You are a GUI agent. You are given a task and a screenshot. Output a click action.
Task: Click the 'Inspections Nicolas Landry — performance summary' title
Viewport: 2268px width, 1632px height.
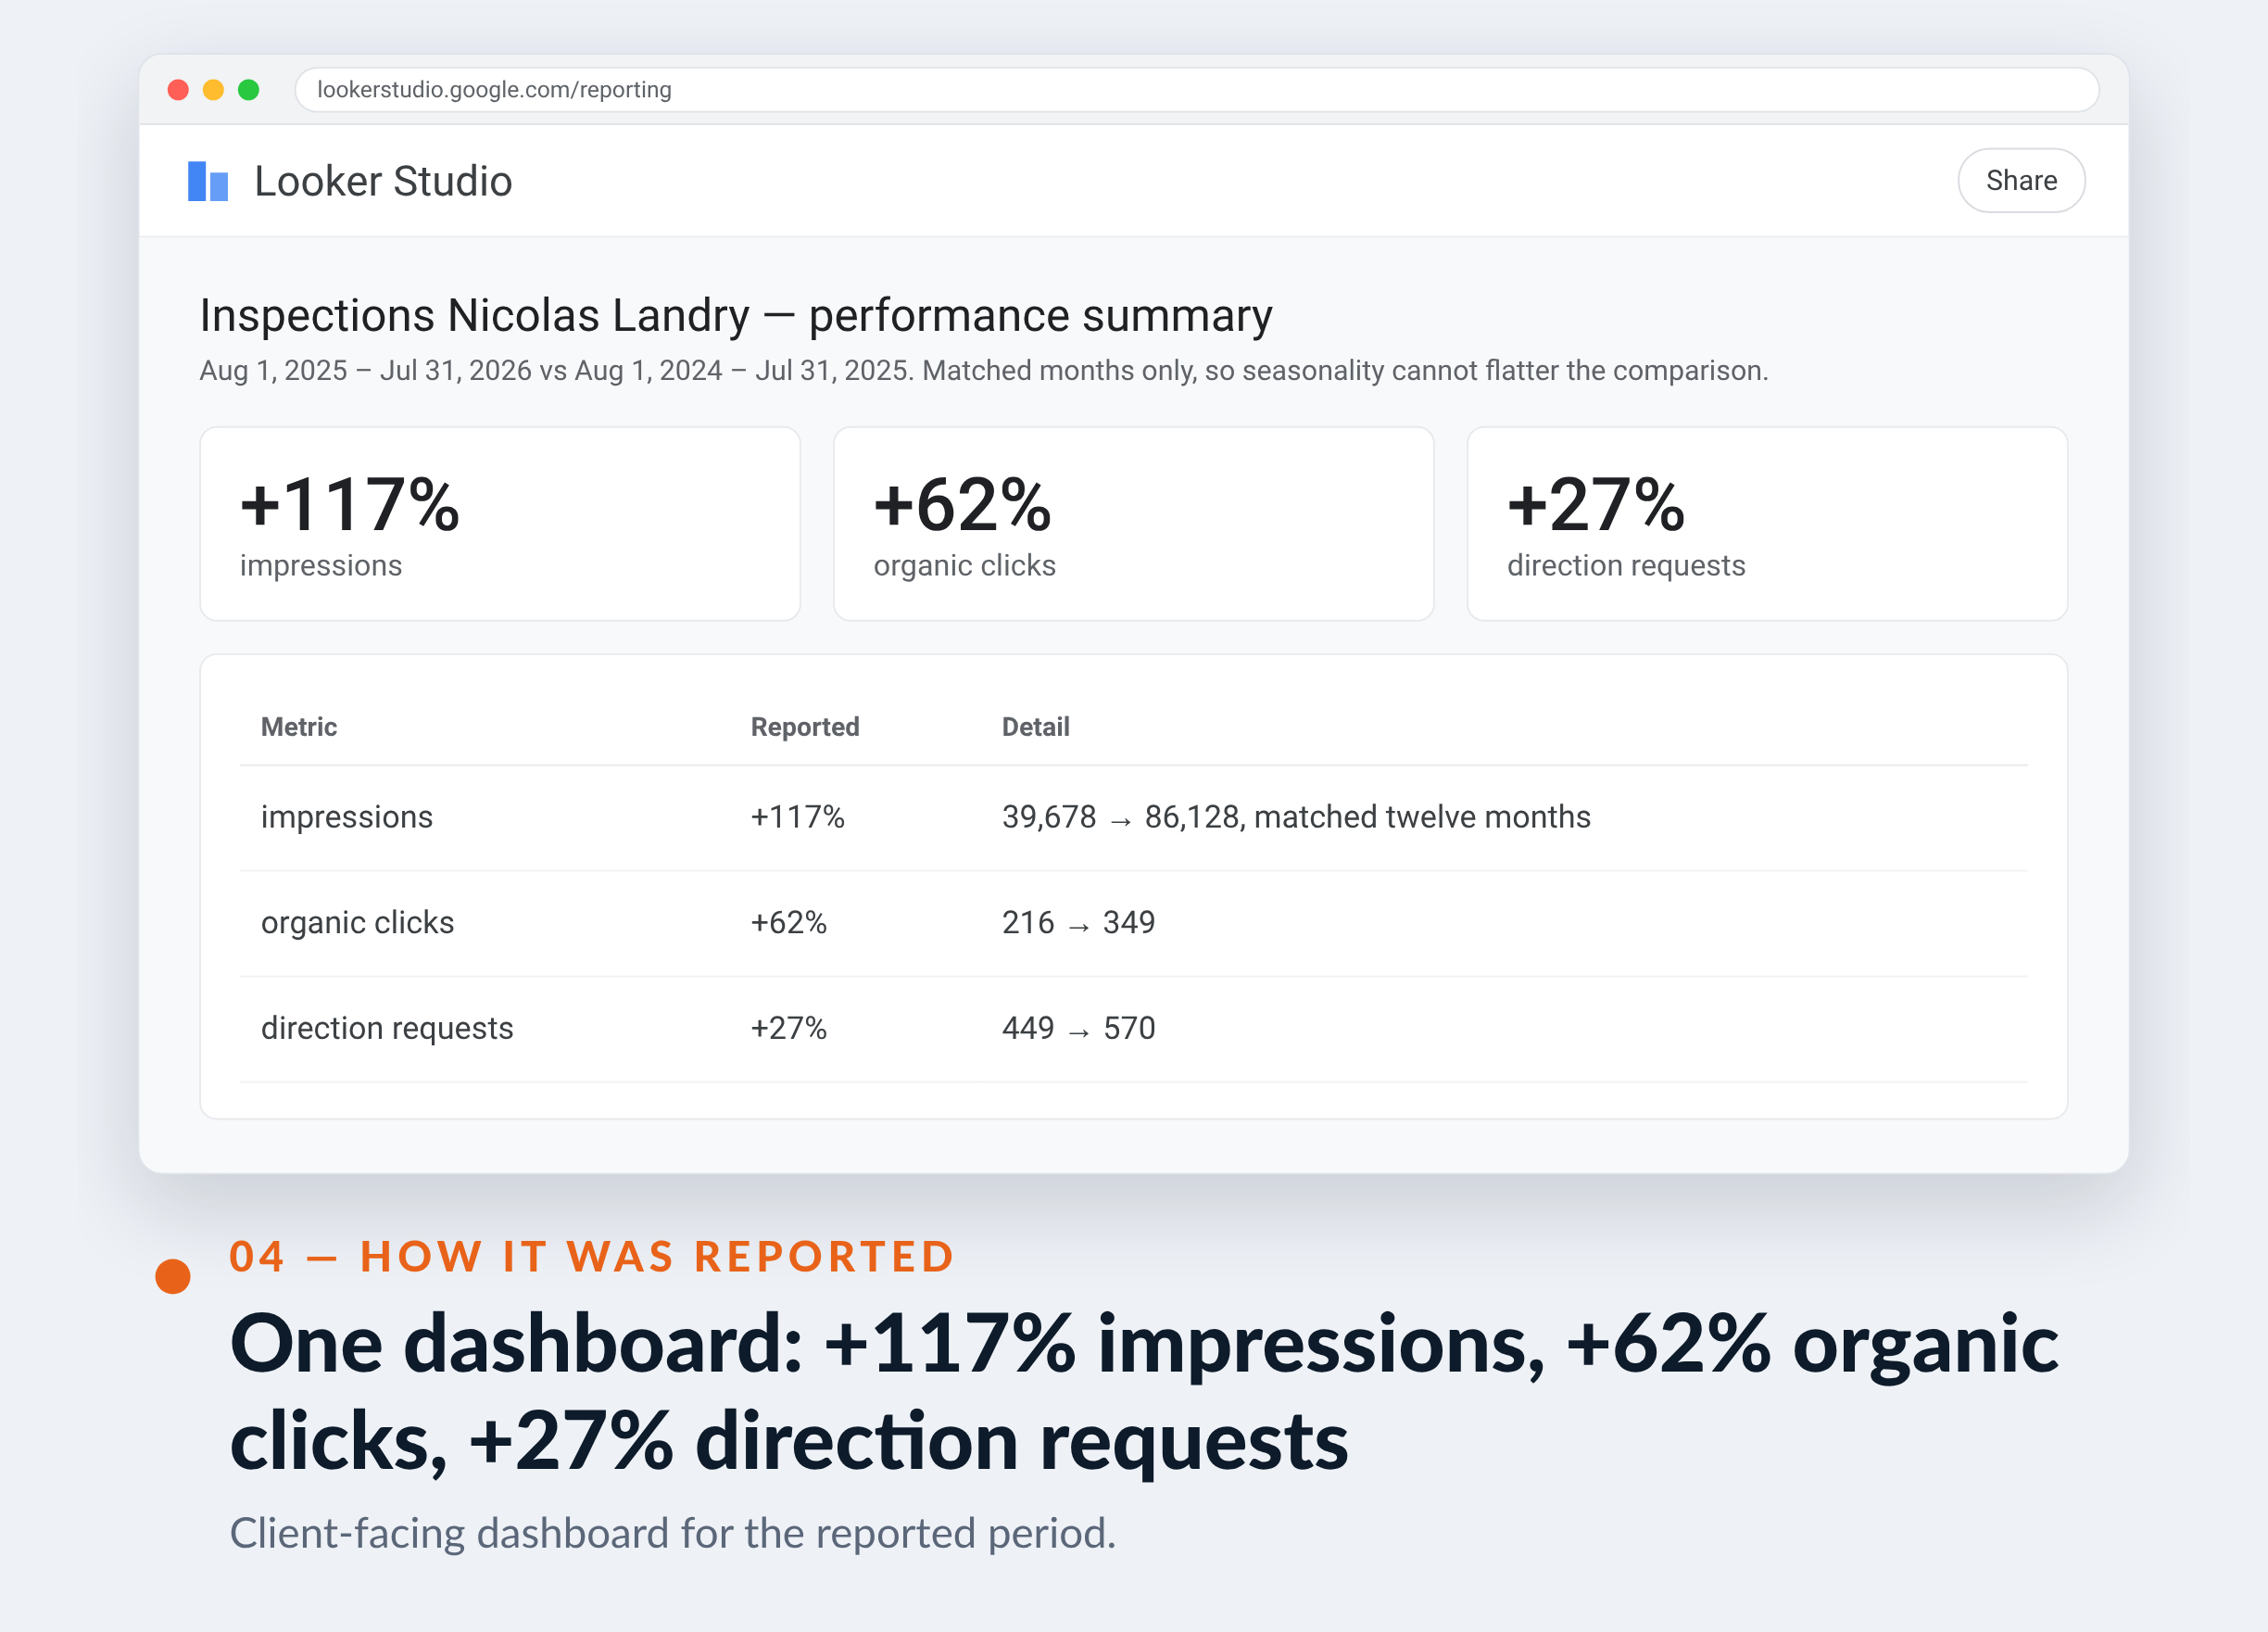[736, 316]
